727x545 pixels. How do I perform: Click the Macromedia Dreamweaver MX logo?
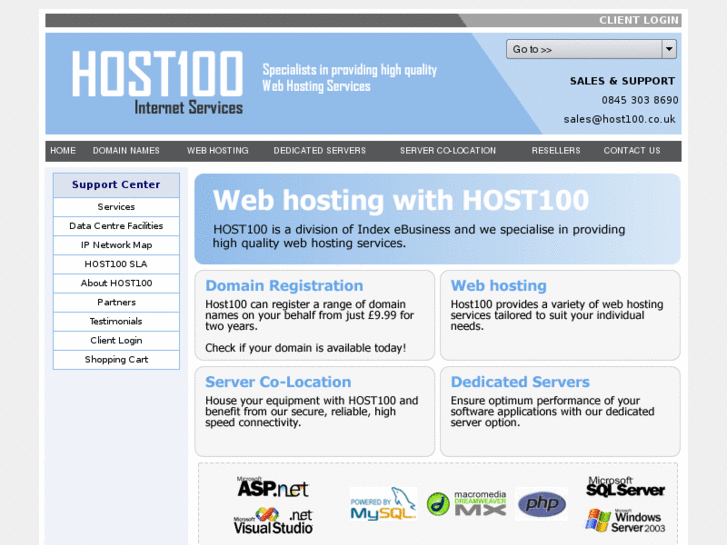tap(466, 504)
